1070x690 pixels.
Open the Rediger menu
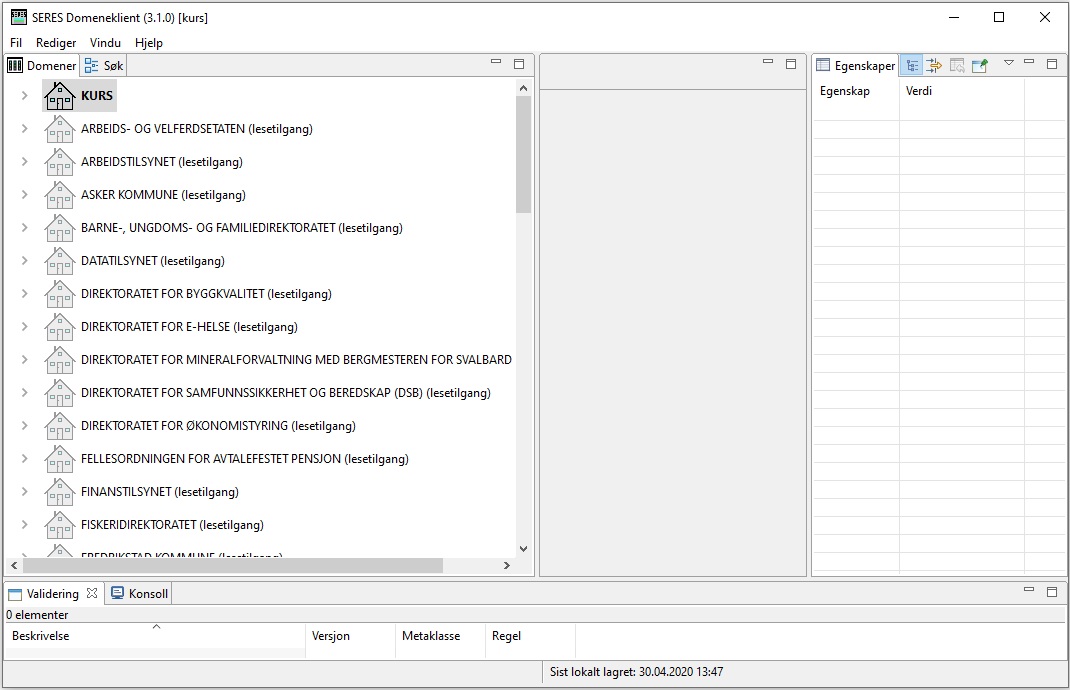coord(56,42)
